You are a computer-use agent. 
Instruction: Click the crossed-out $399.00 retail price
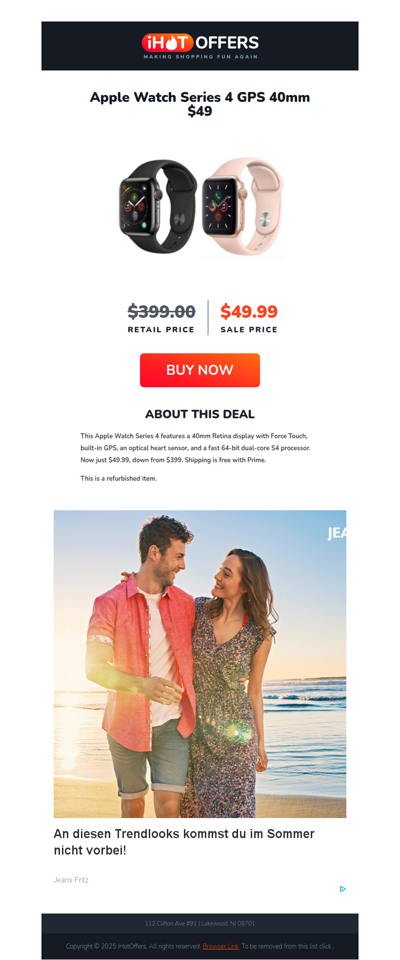(x=162, y=312)
